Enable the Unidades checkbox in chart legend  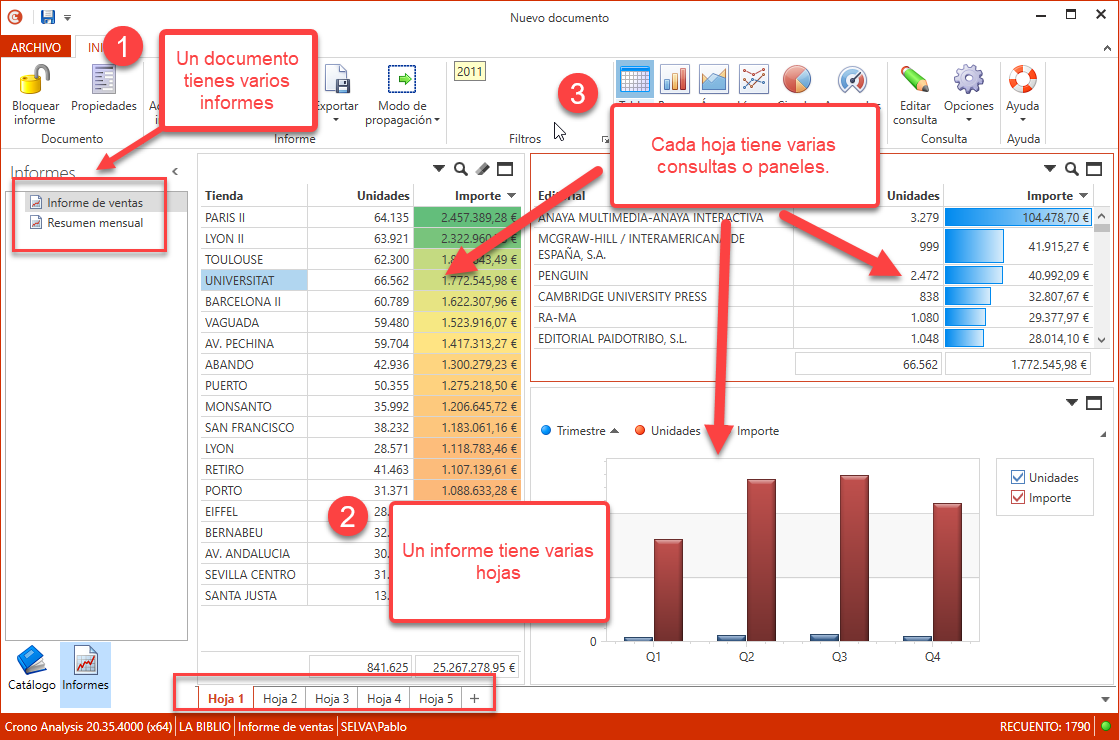click(x=1018, y=476)
